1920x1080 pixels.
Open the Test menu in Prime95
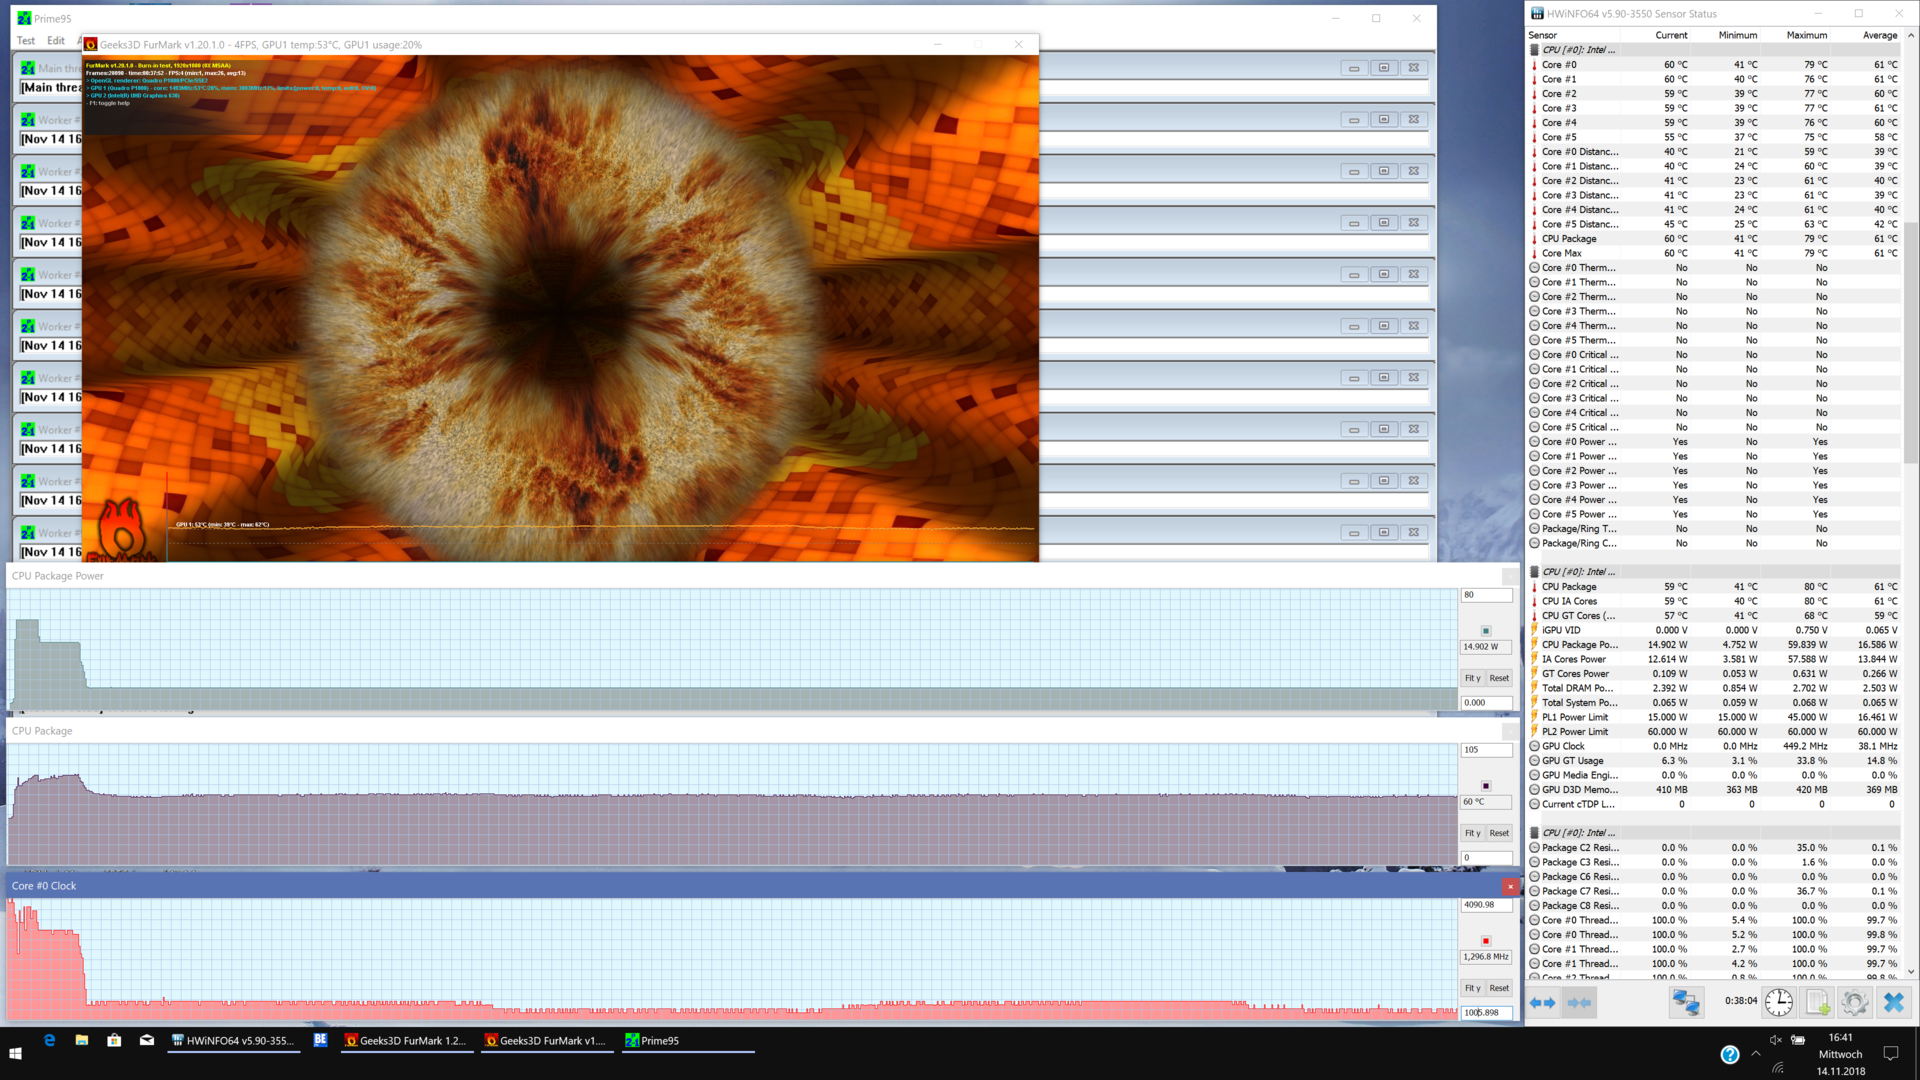(x=26, y=41)
